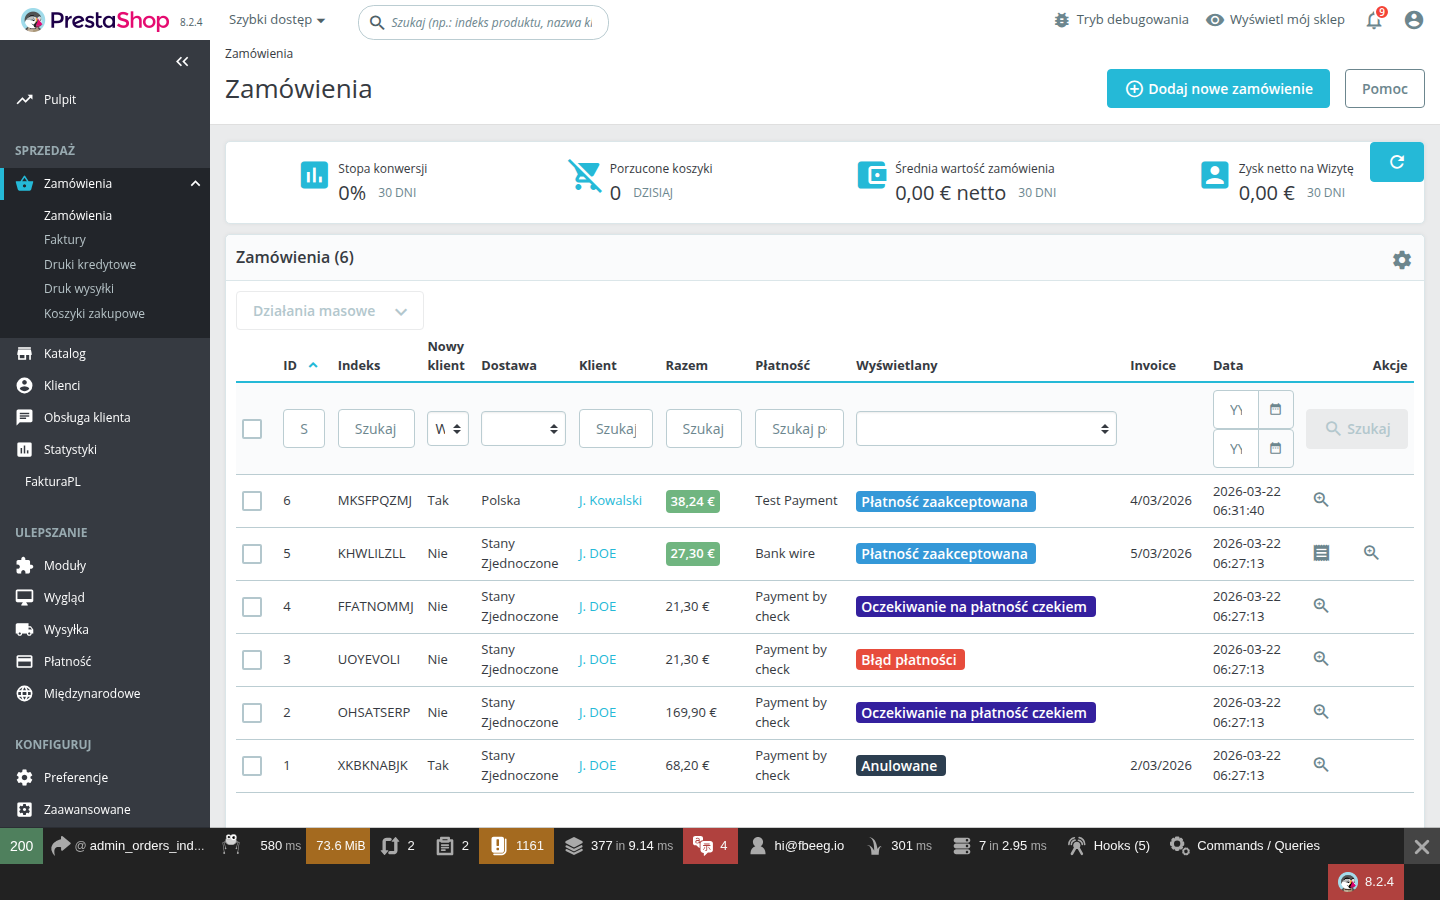Click the Indeks Szukaj filter input field
The image size is (1440, 900).
376,428
